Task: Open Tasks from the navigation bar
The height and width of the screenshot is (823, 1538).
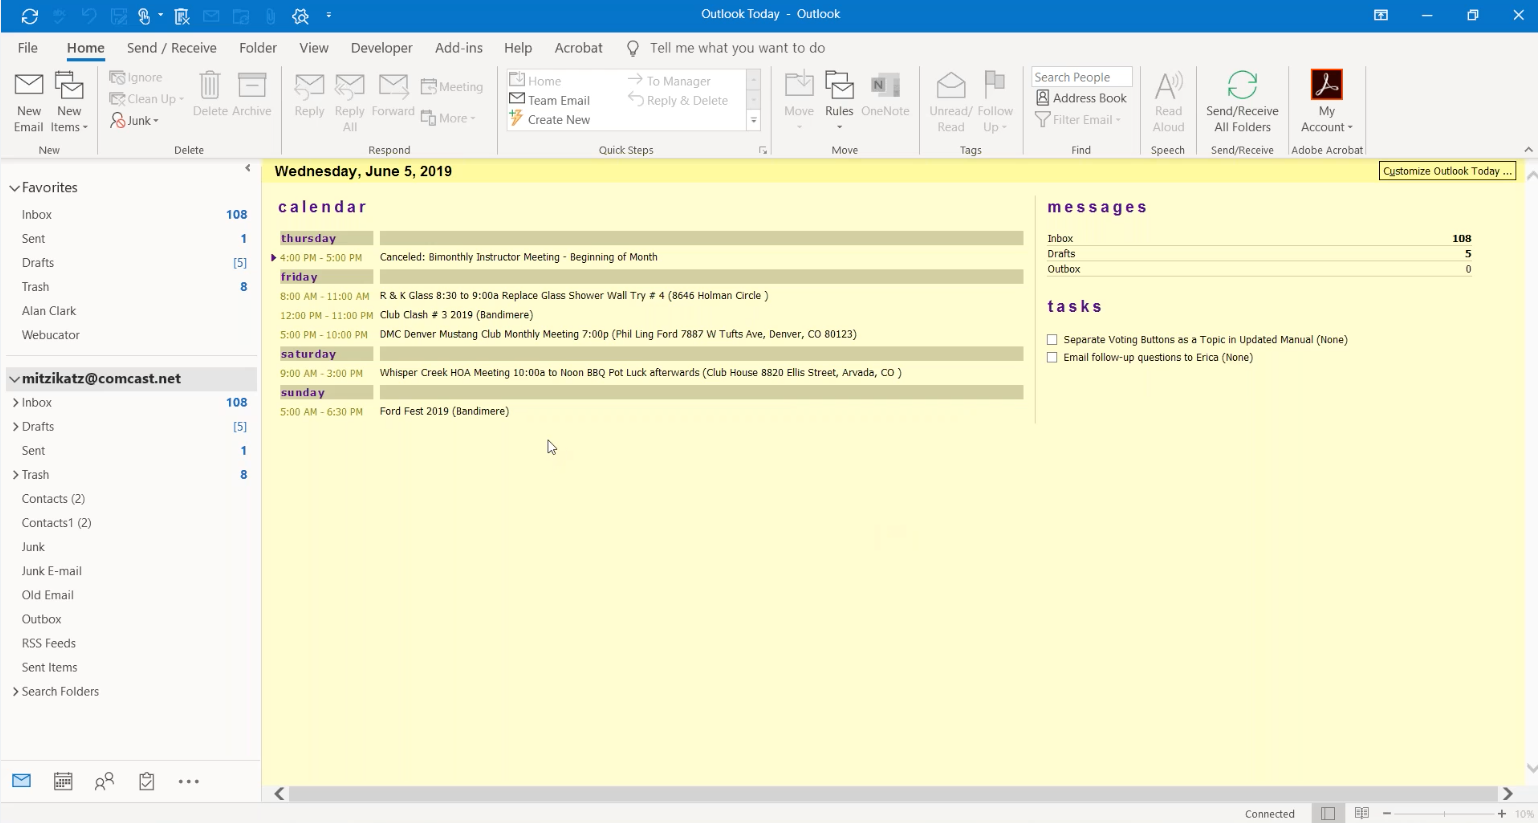Action: tap(146, 781)
